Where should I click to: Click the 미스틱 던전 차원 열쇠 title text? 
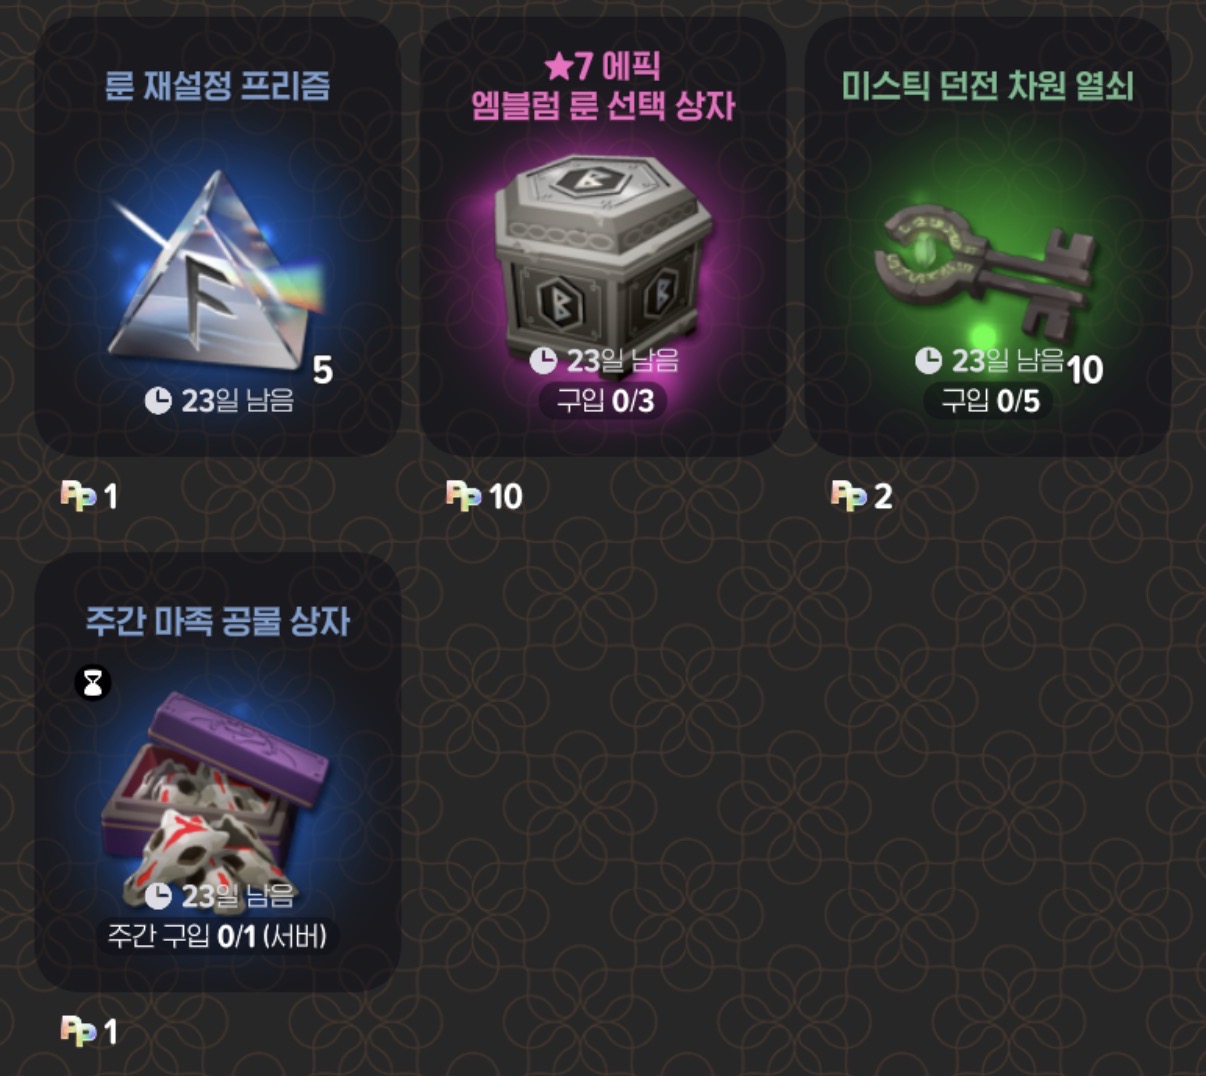988,86
